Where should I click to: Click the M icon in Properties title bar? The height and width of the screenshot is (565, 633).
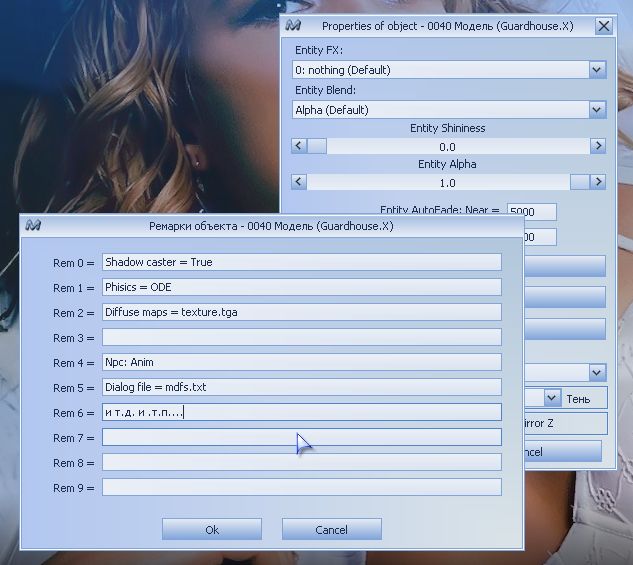[x=294, y=26]
